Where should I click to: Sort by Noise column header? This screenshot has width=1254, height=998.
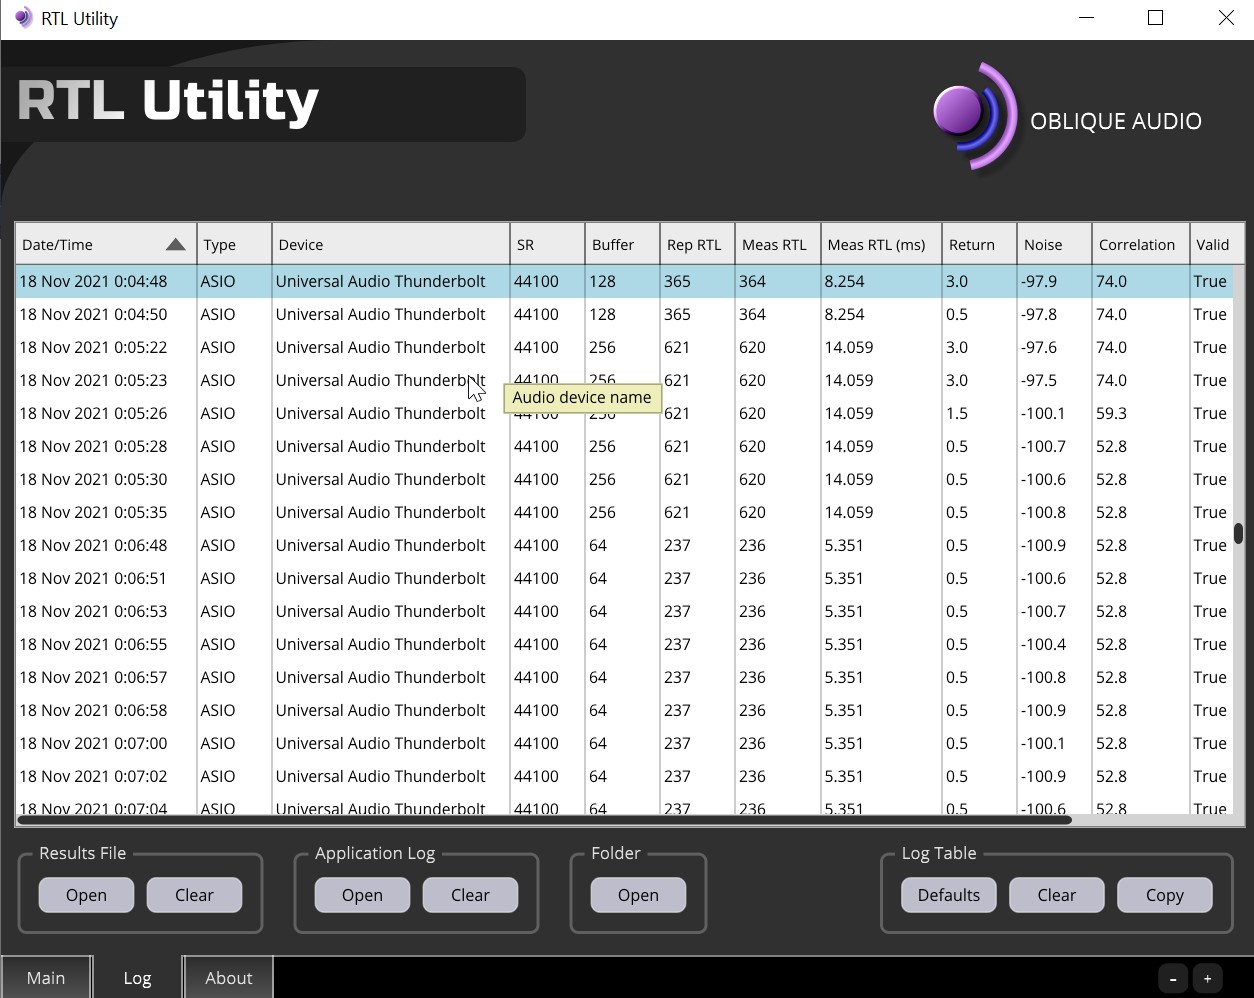tap(1054, 244)
